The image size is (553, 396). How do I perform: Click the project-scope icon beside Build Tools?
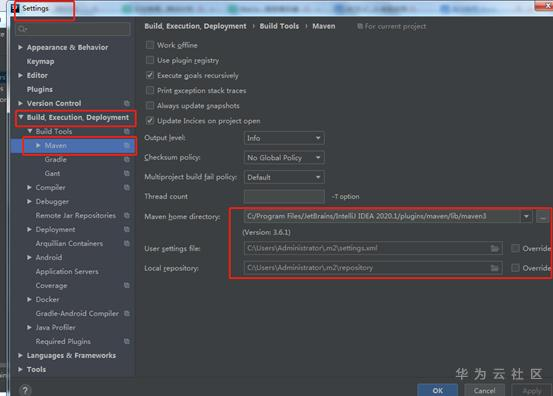coord(127,131)
